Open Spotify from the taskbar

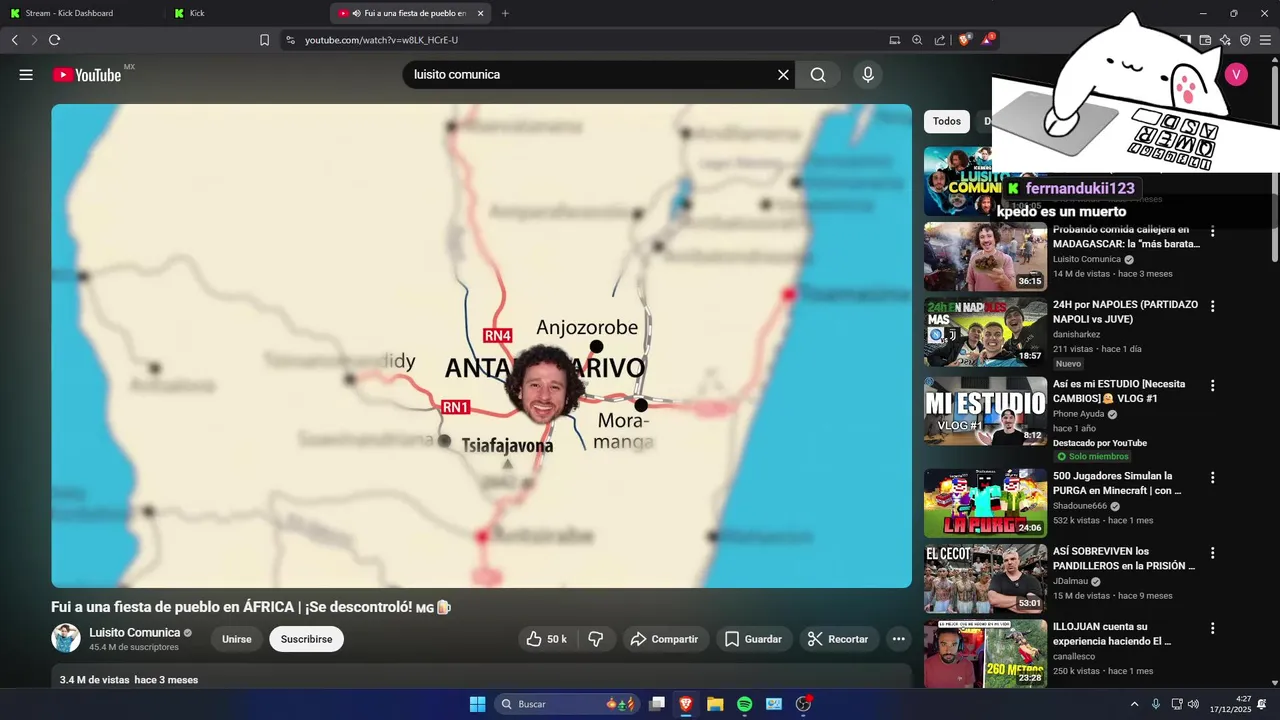pos(745,704)
